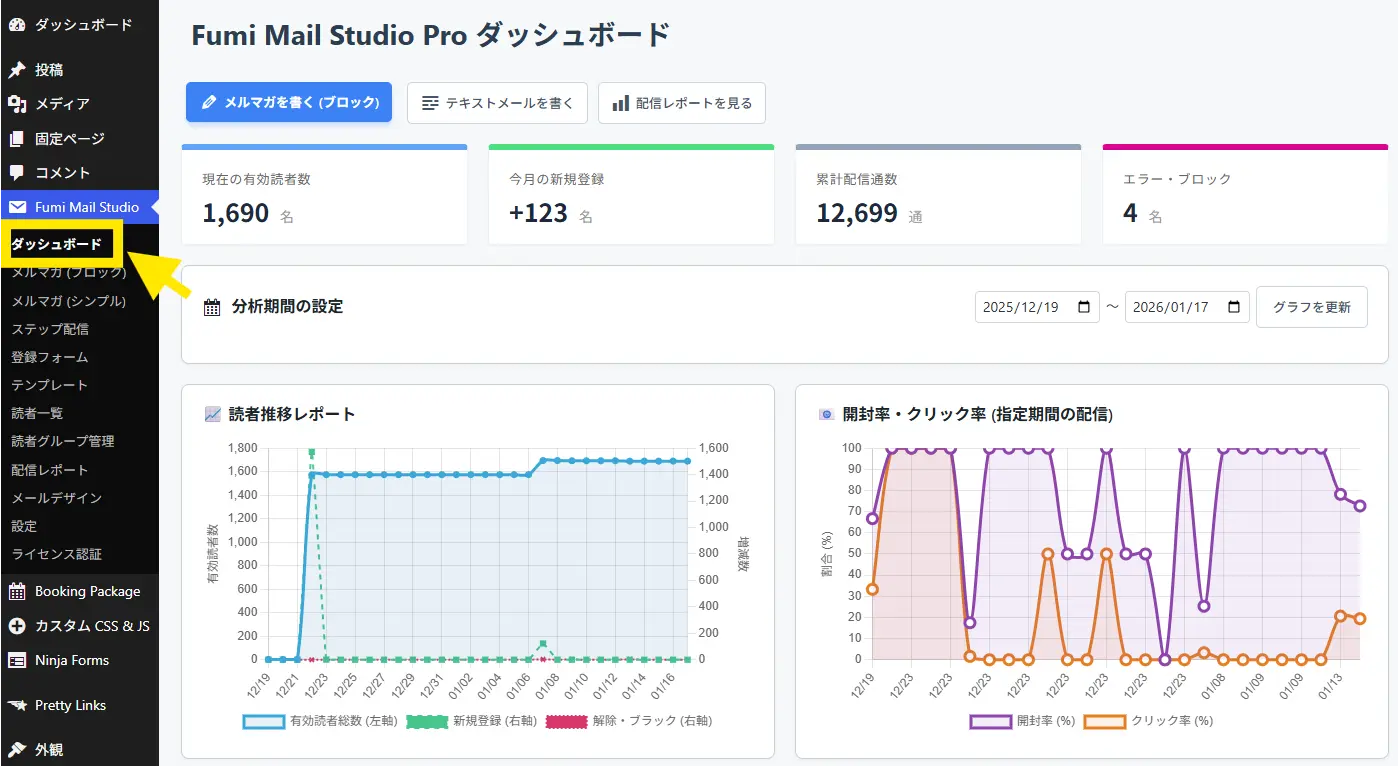Click the 配信レポートを見る button
1398x766 pixels.
coord(682,103)
